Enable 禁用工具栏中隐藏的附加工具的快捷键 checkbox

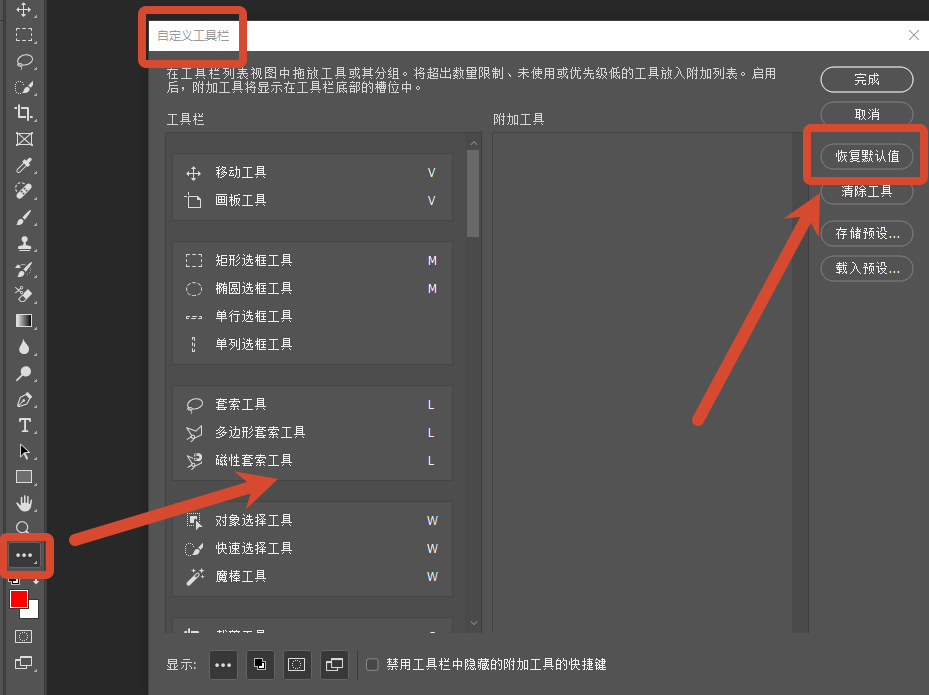(x=372, y=664)
